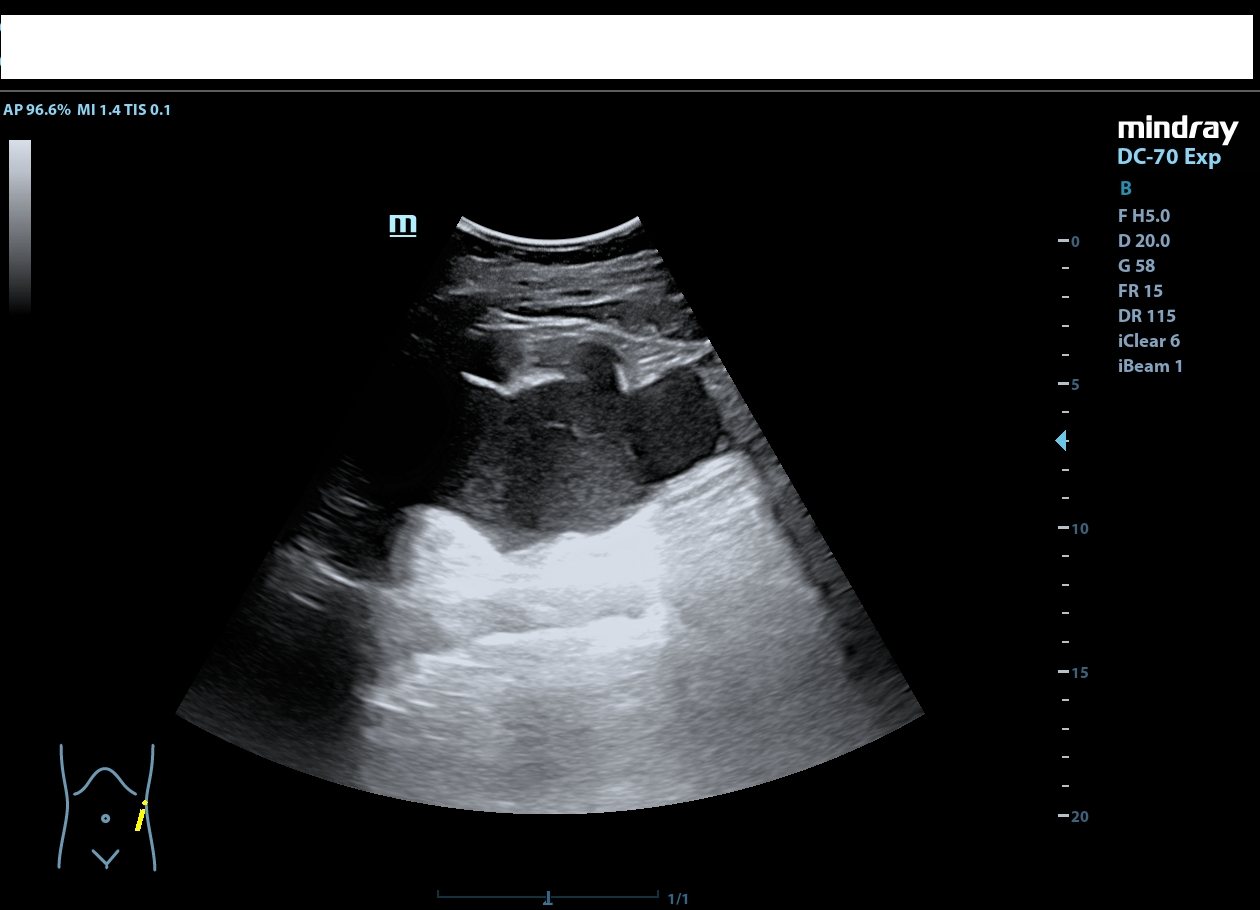The height and width of the screenshot is (910, 1260).
Task: Click the mindray logo
Action: (1177, 130)
